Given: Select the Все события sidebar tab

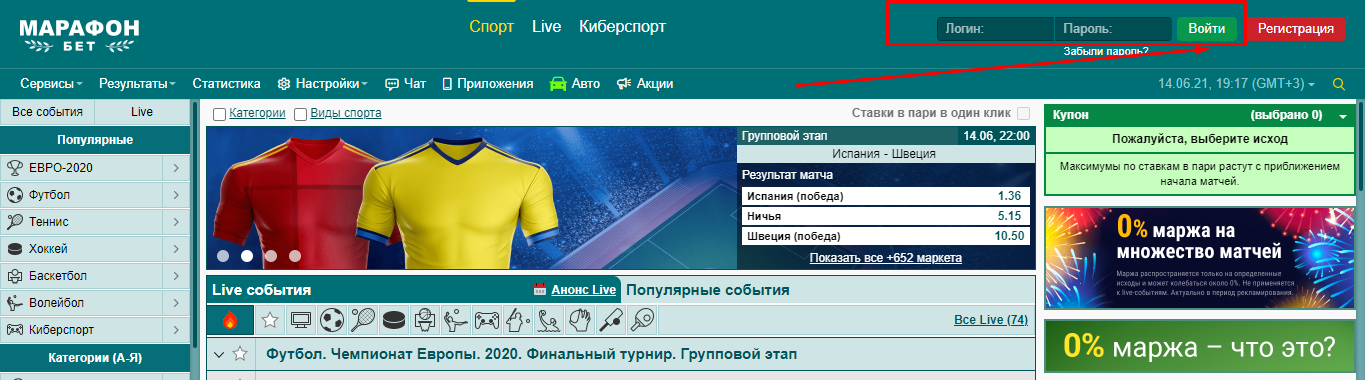Looking at the screenshot, I should pos(47,112).
